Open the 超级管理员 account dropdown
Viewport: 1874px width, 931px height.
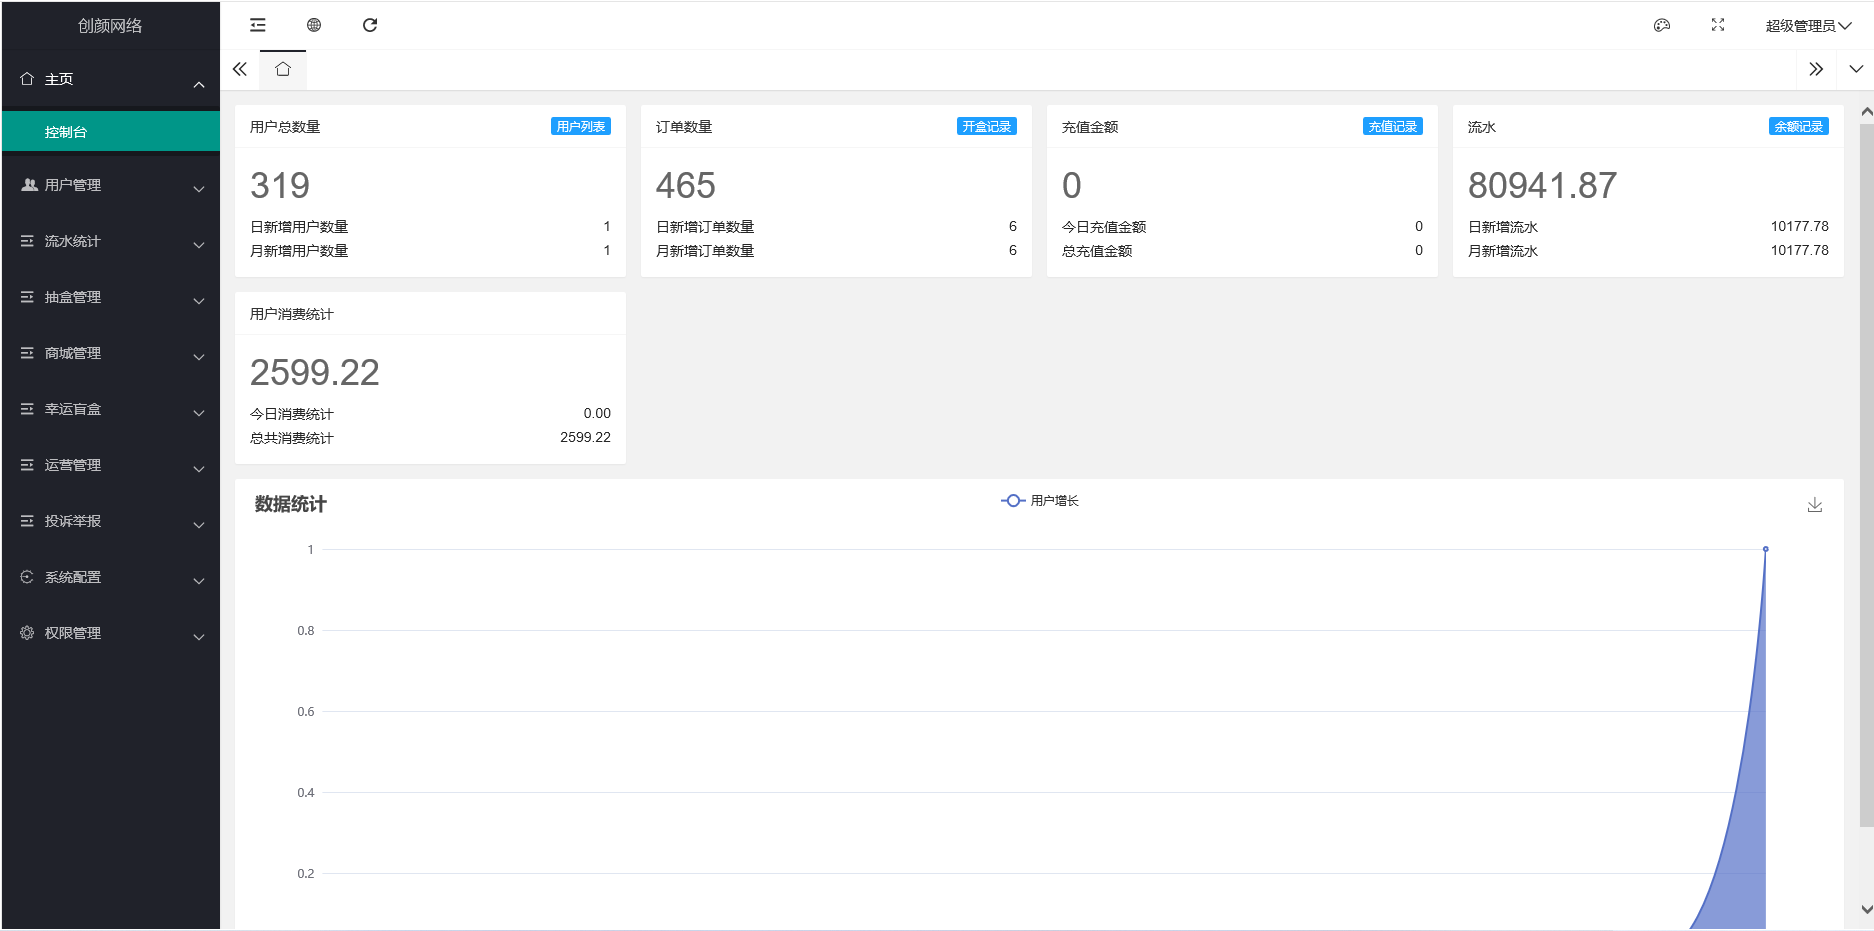(x=1808, y=26)
